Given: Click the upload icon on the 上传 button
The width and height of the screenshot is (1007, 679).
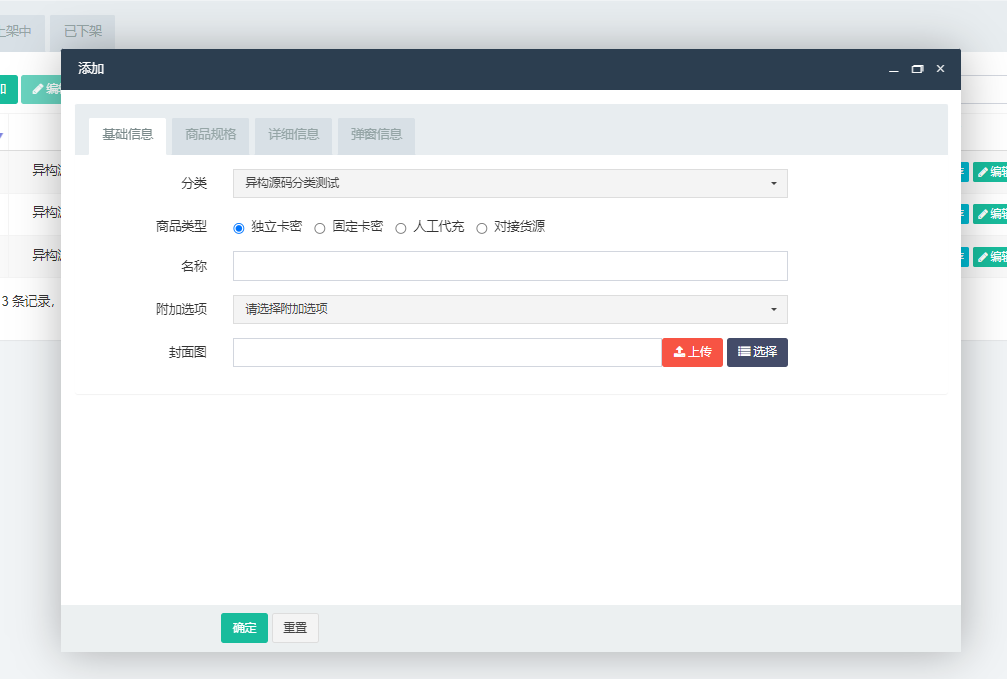Looking at the screenshot, I should [x=679, y=352].
